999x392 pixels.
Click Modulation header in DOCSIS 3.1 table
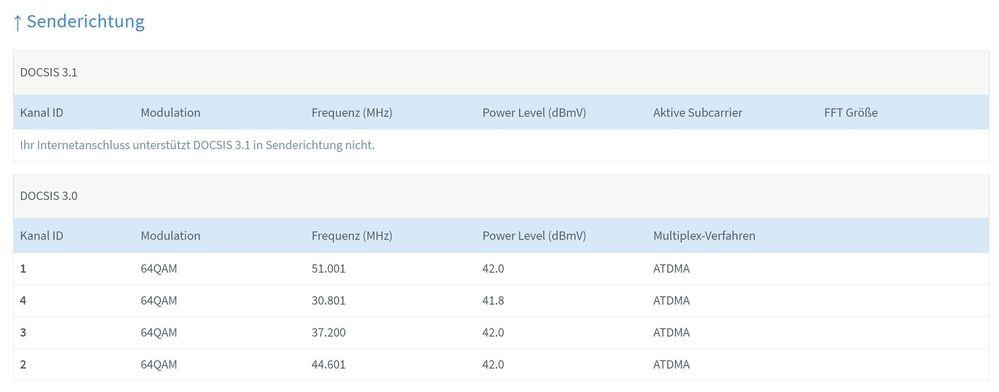click(x=170, y=113)
